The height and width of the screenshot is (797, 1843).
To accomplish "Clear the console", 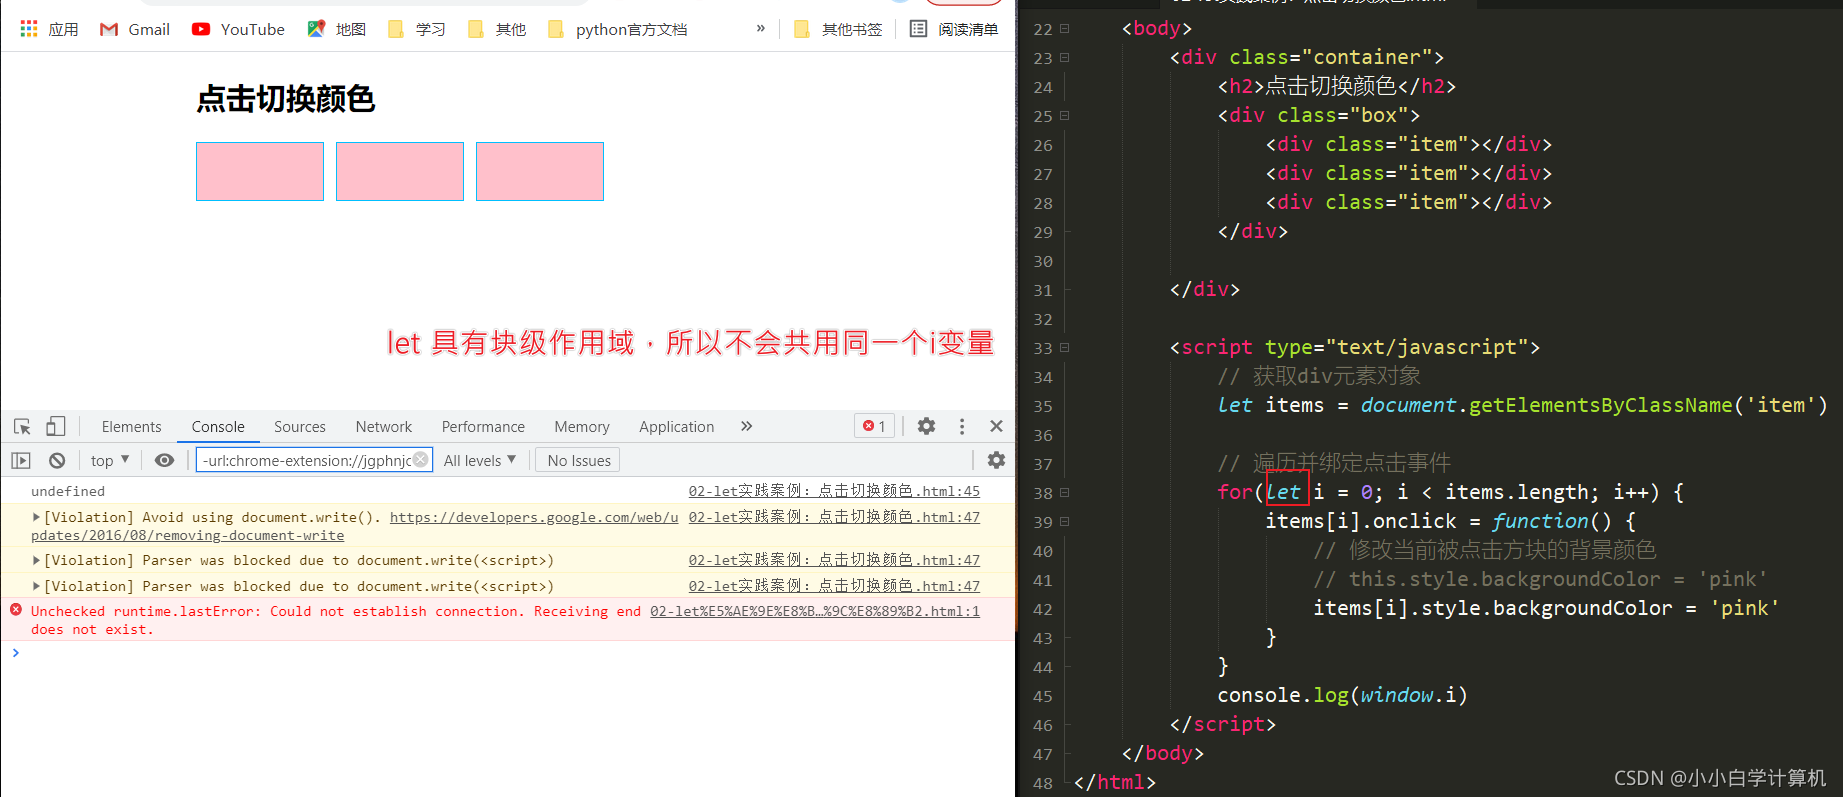I will pyautogui.click(x=57, y=460).
